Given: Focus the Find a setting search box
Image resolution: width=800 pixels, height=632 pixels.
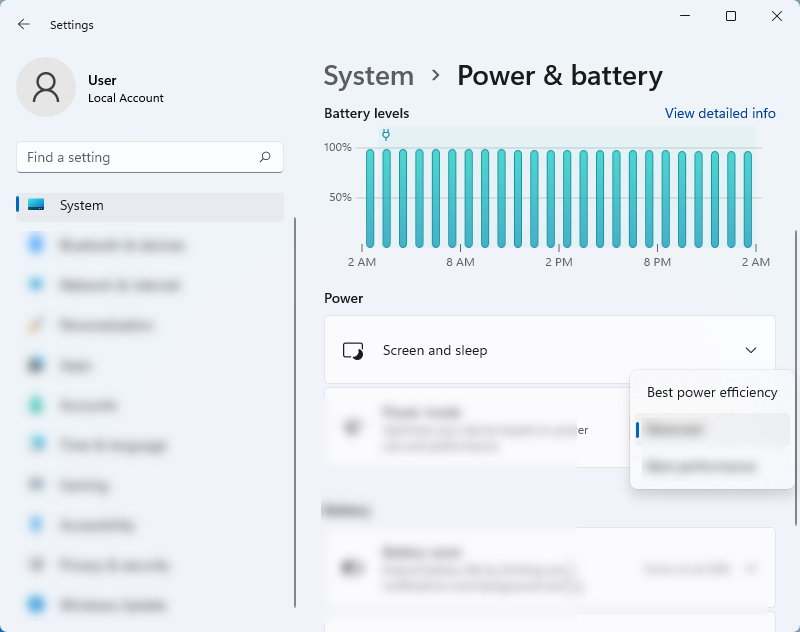Looking at the screenshot, I should [x=140, y=157].
